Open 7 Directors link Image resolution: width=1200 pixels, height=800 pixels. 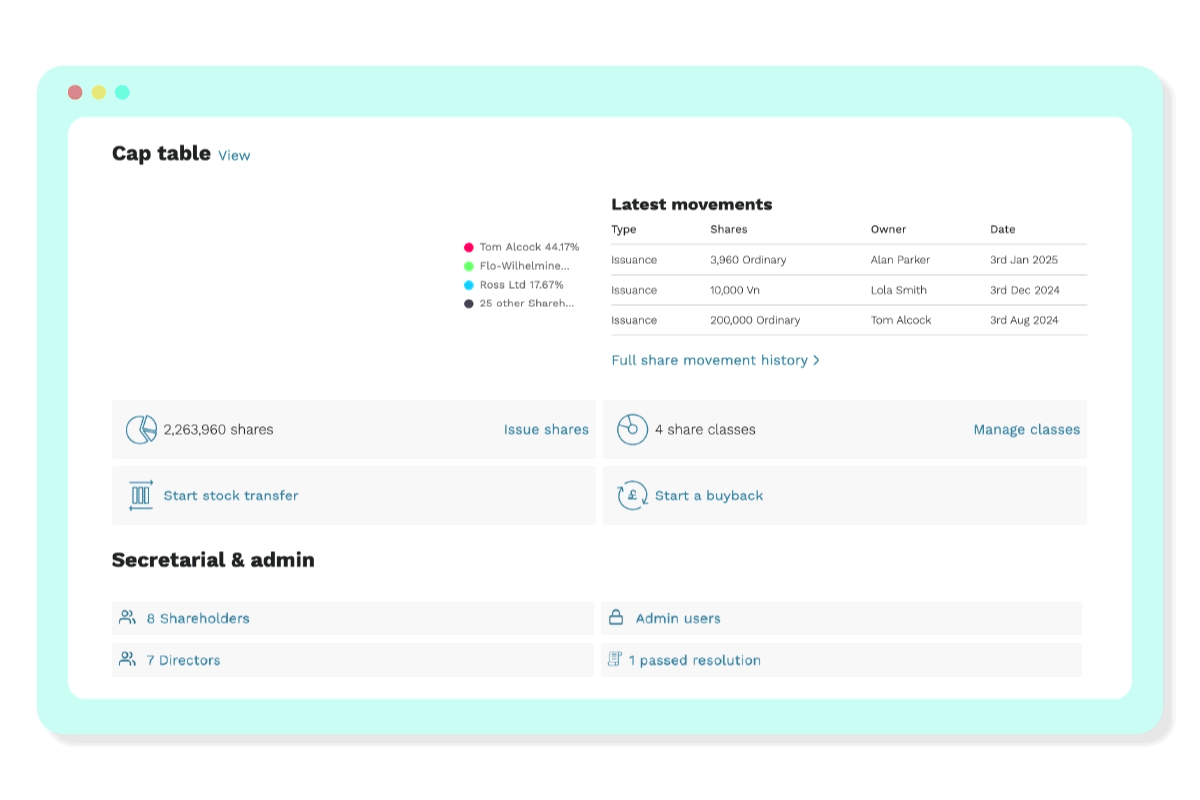tap(183, 660)
